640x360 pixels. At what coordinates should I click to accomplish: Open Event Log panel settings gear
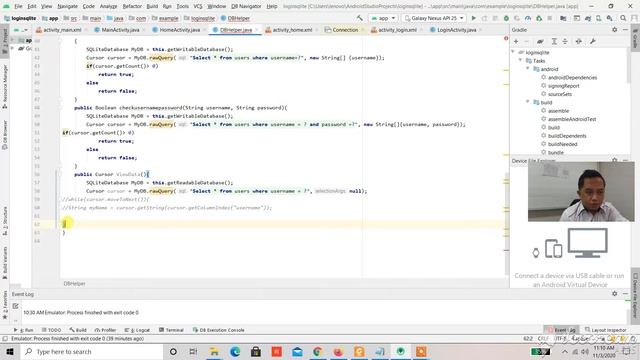(x=615, y=293)
